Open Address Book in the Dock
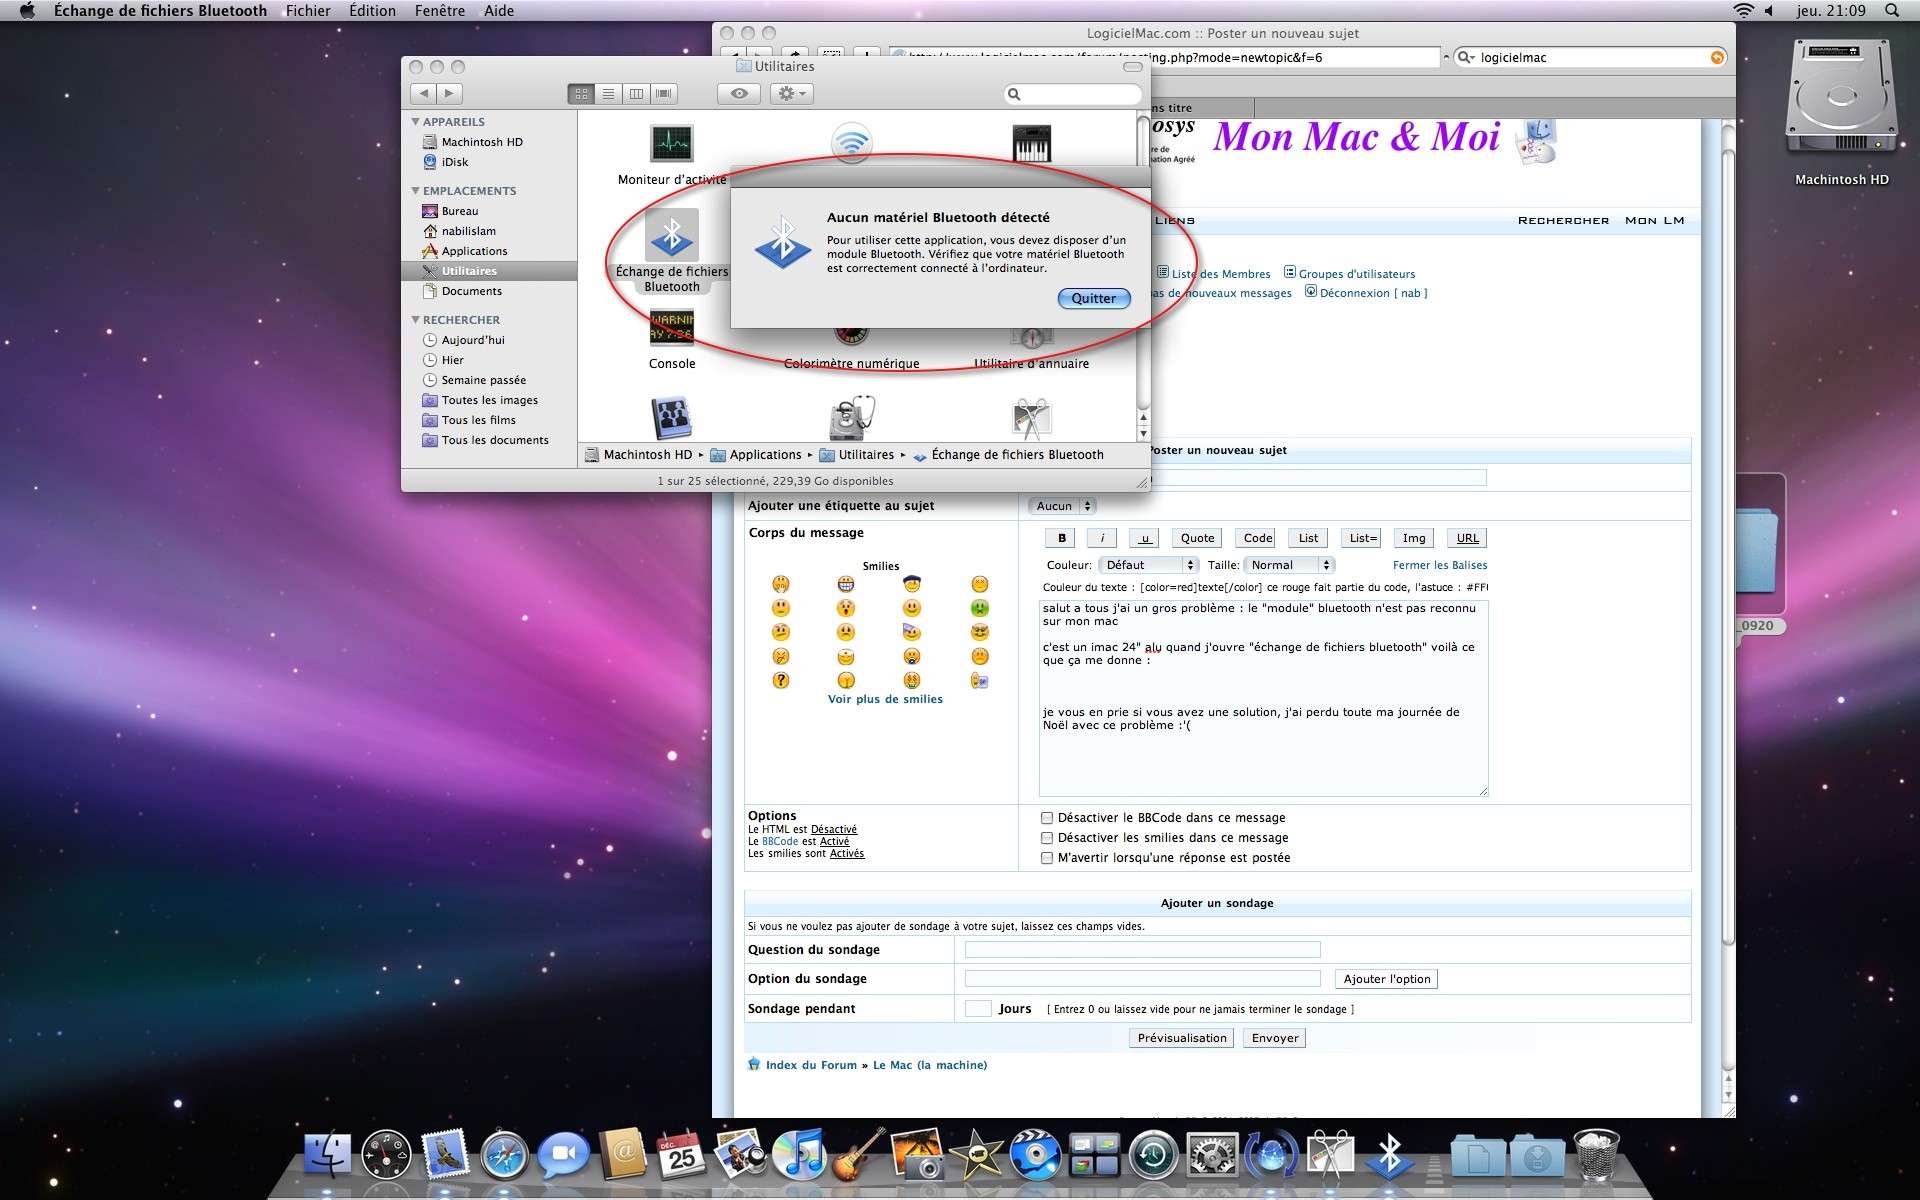1920x1200 pixels. pos(622,1156)
